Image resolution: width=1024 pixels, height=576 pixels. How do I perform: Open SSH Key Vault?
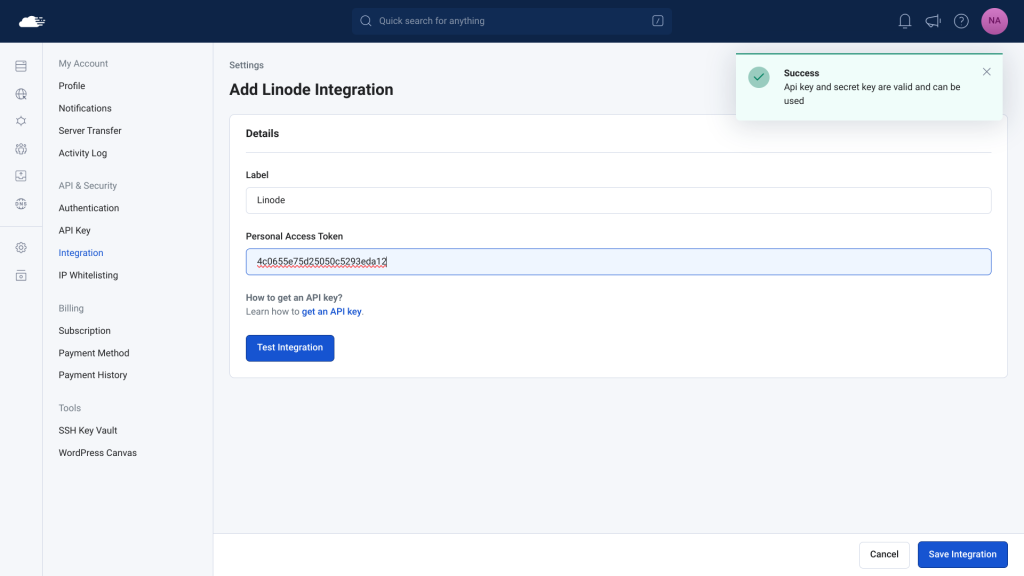click(x=88, y=430)
